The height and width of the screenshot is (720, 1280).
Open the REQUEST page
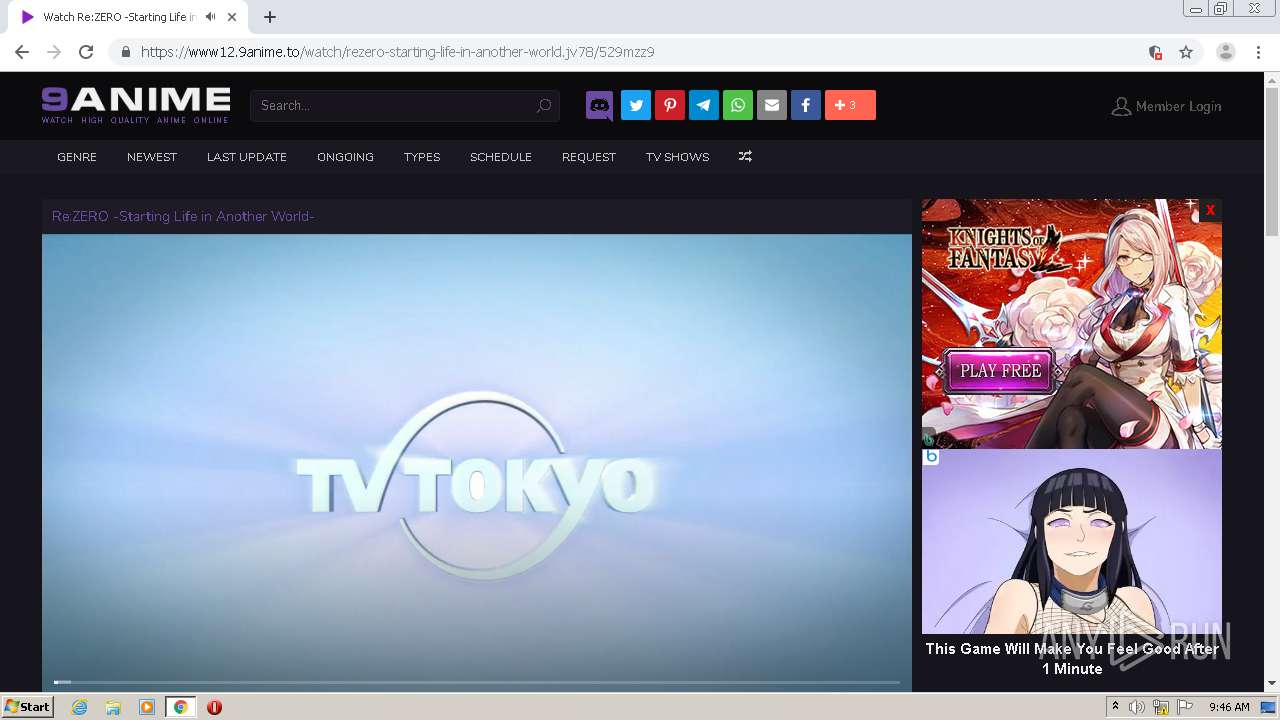point(589,157)
